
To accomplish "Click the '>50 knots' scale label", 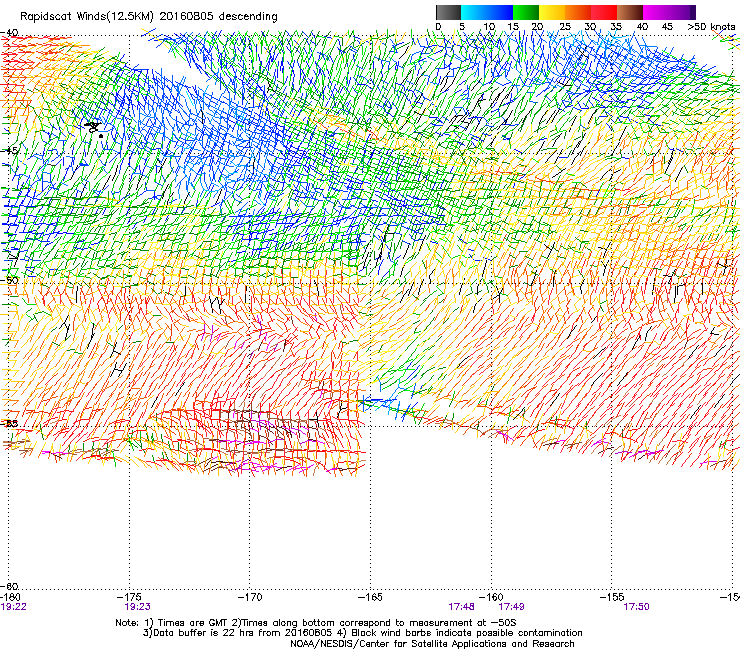I will point(711,27).
